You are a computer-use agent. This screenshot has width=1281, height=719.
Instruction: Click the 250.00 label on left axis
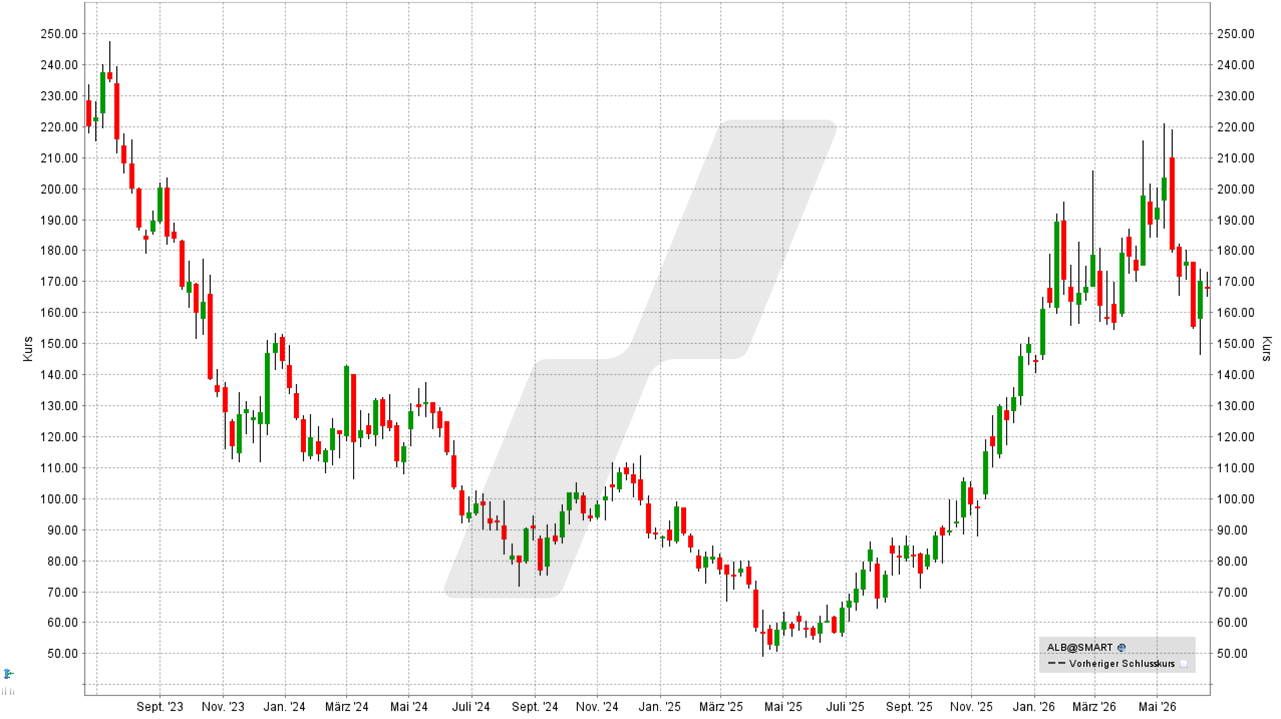(x=59, y=33)
